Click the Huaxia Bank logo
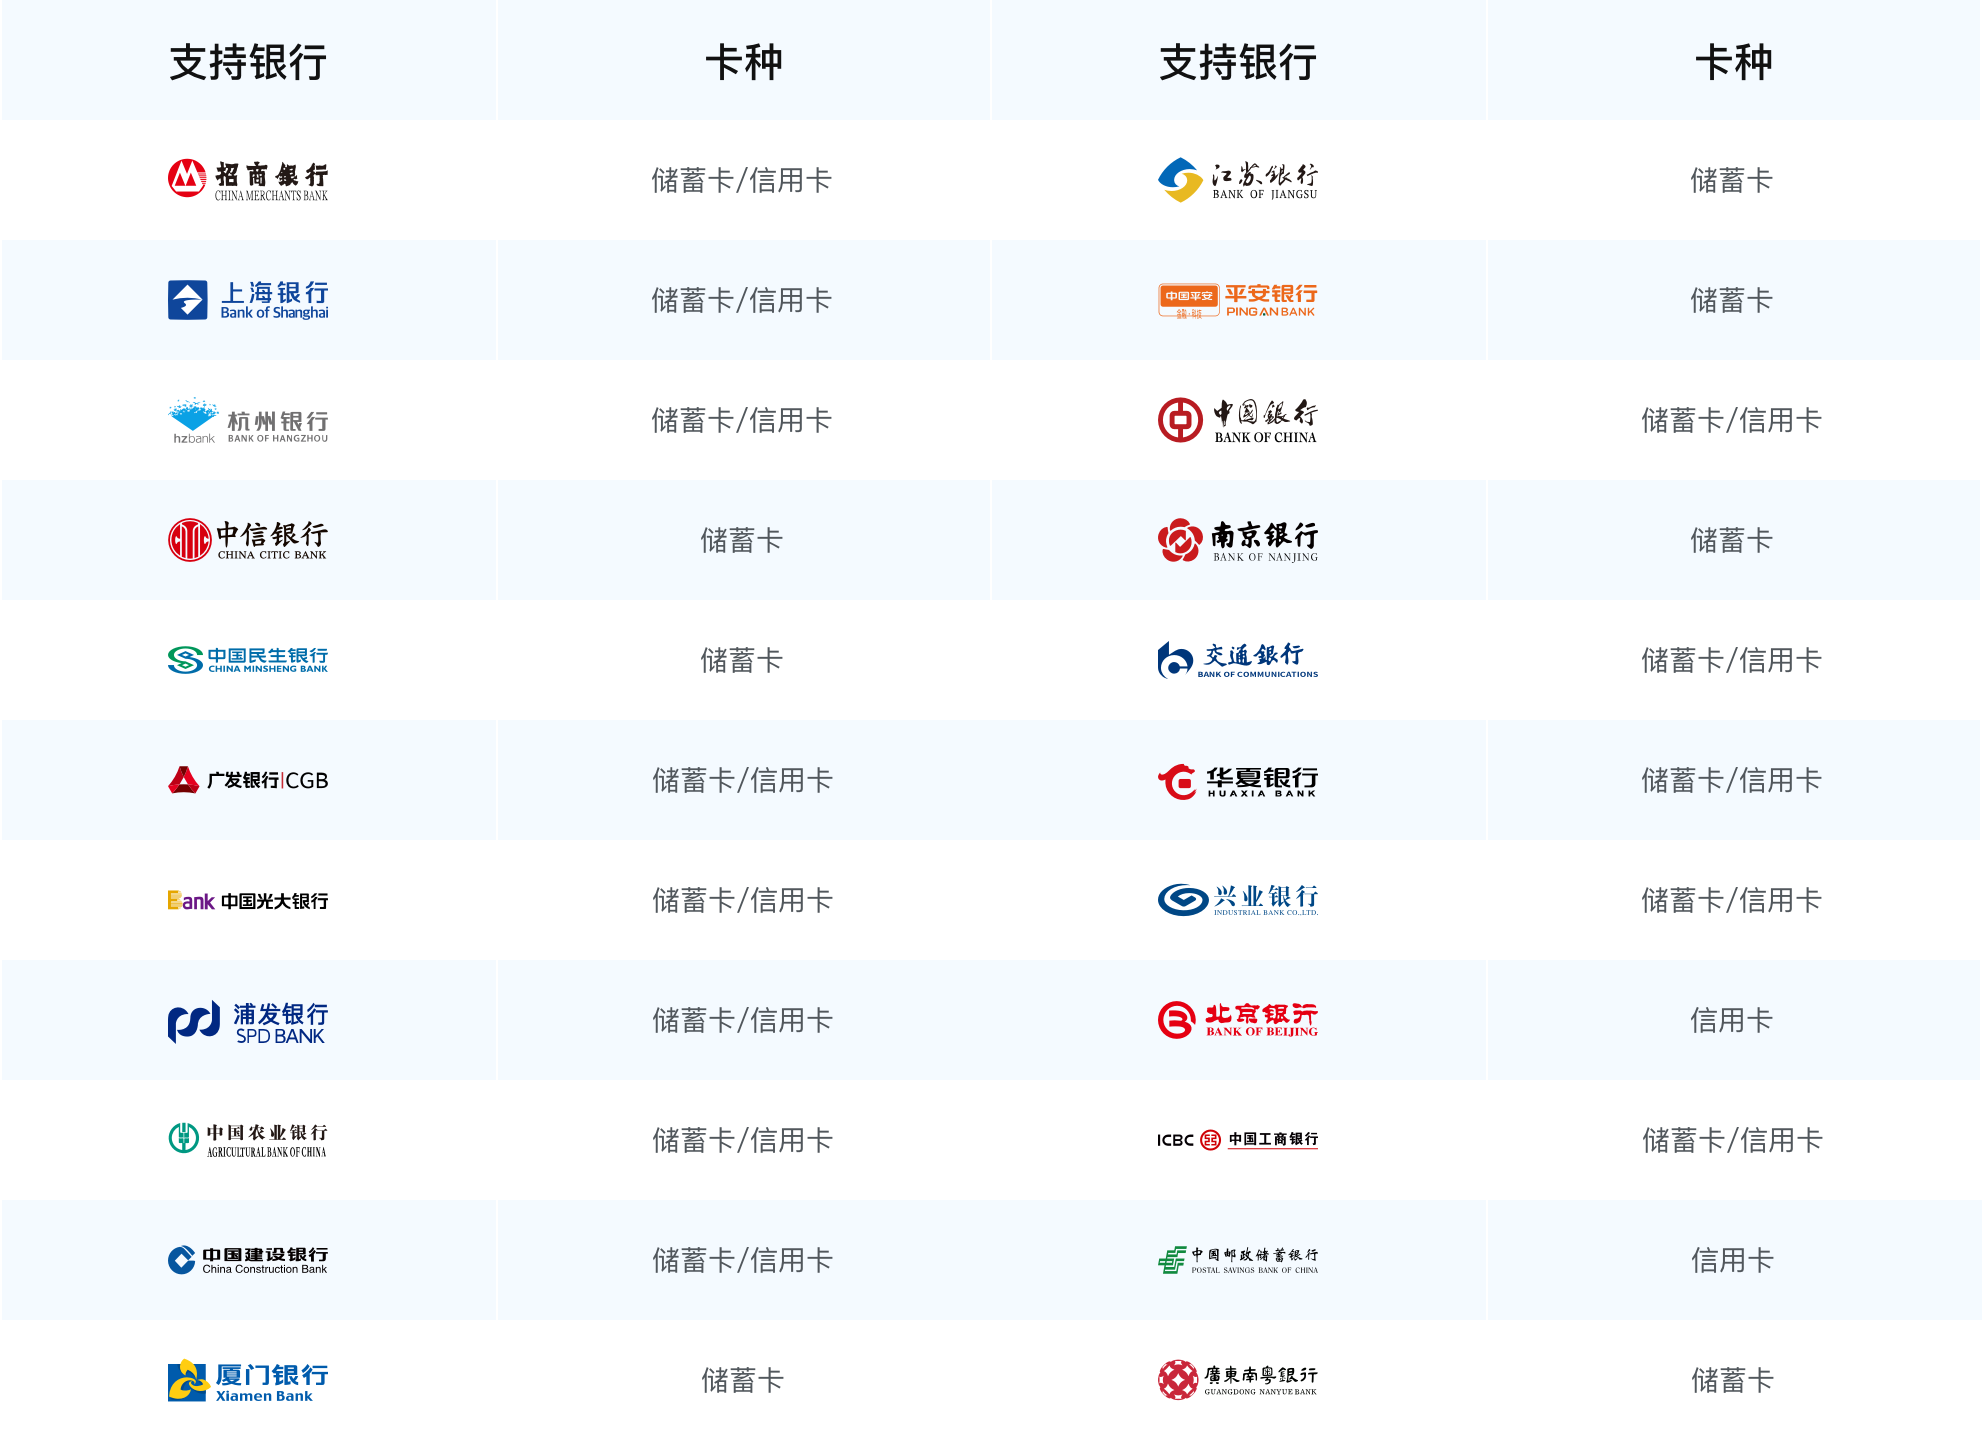 pyautogui.click(x=1238, y=781)
